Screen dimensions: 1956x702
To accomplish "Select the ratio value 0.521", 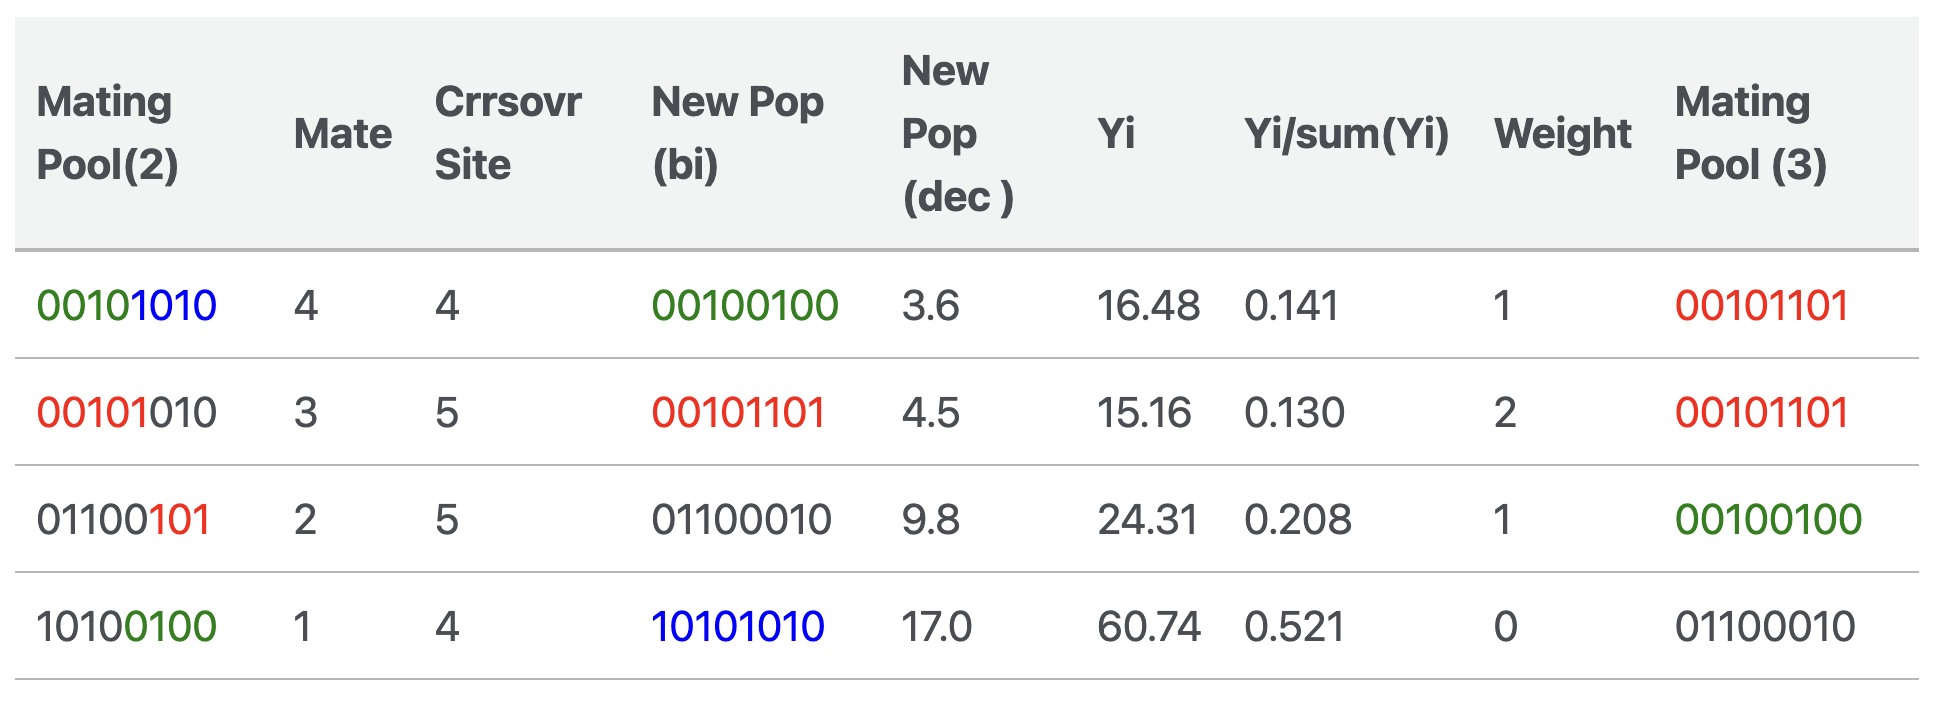I will [1294, 627].
